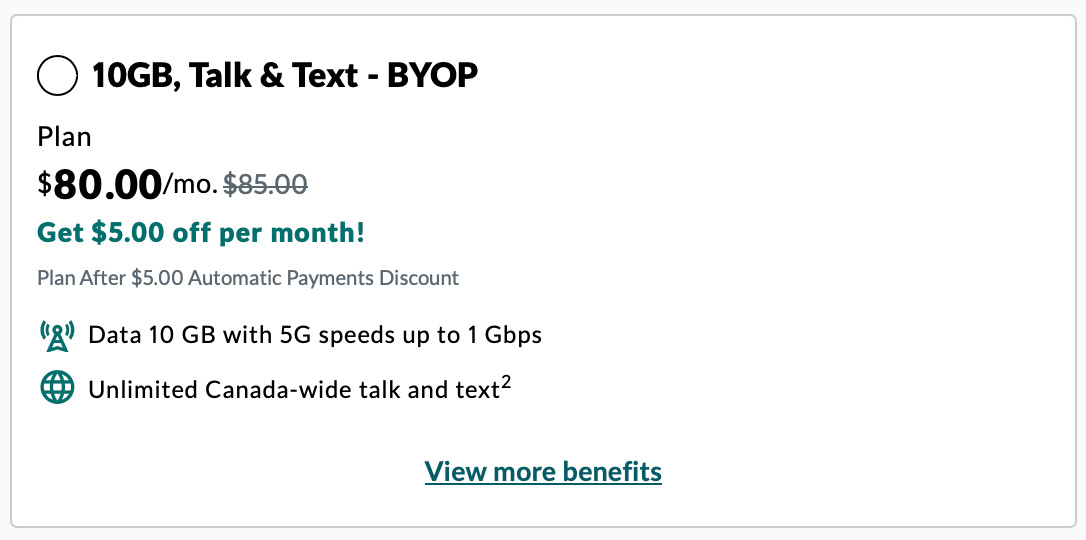Click the Plan After $5.00 Automatic Payments Discount note
The height and width of the screenshot is (540, 1086).
(248, 278)
